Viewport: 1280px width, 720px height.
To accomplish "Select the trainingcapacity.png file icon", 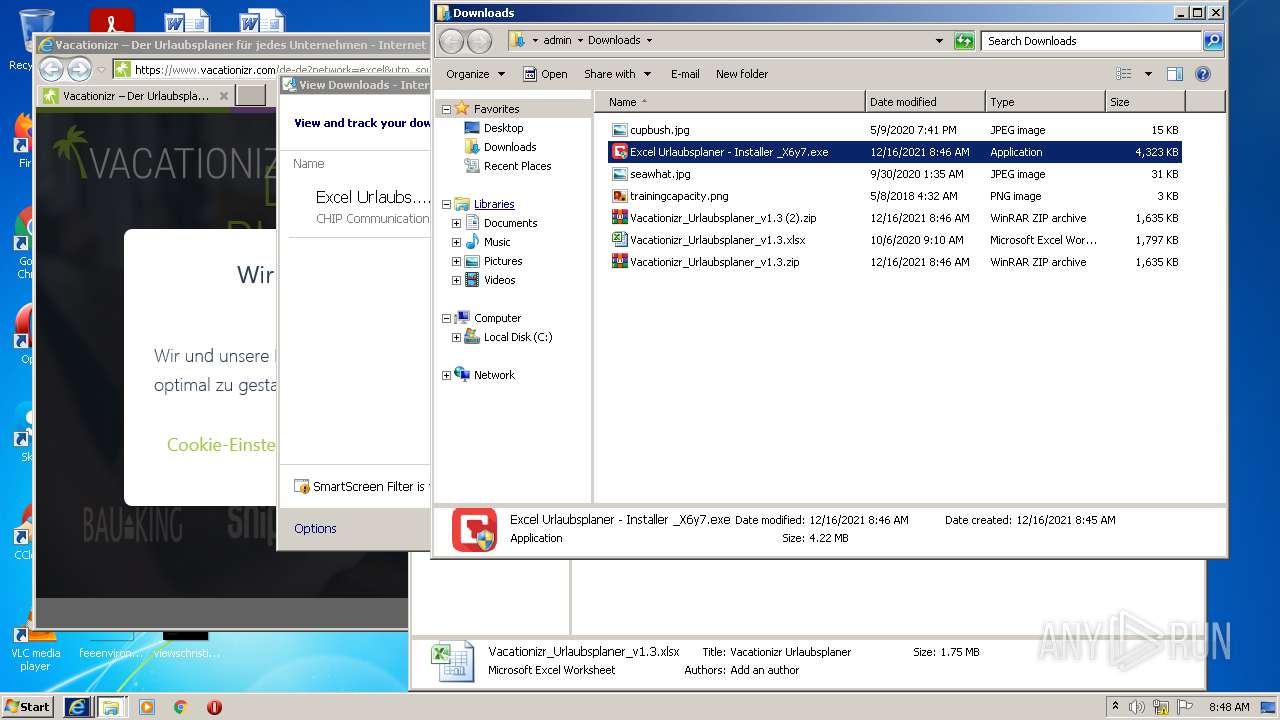I will [x=619, y=196].
